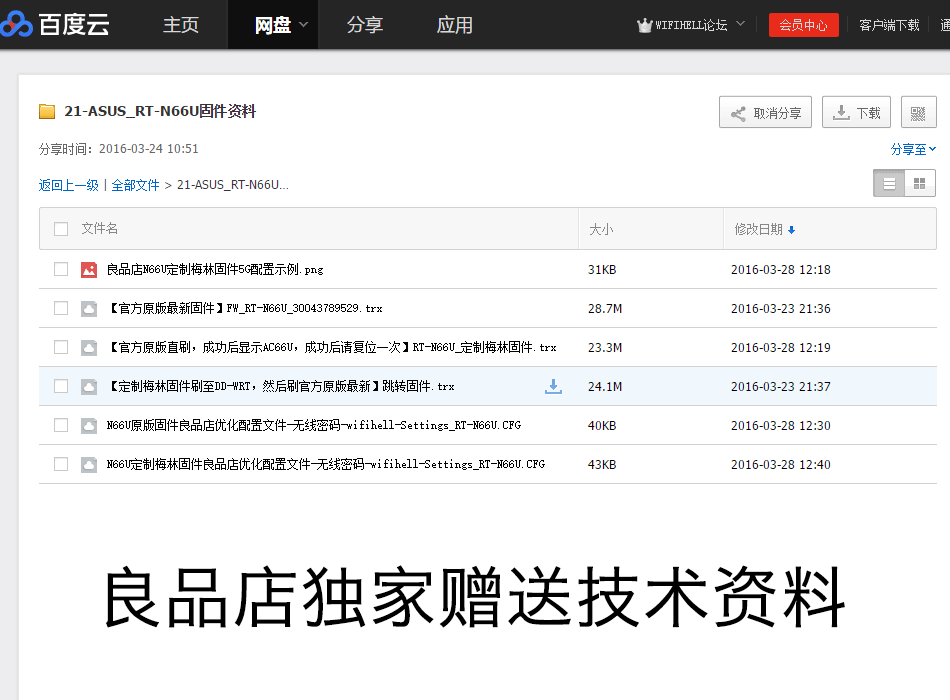Image resolution: width=950 pixels, height=700 pixels.
Task: Open the 网盘 tab
Action: point(273,25)
